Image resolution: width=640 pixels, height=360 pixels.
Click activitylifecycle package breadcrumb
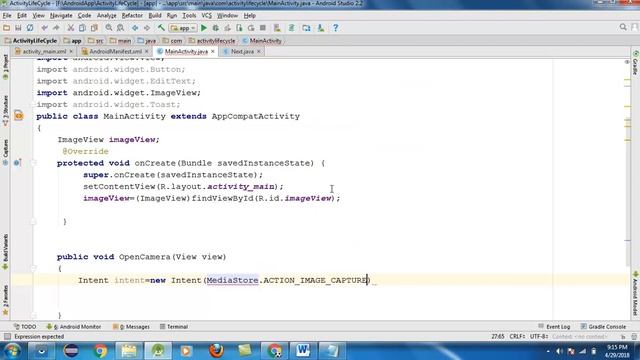pos(212,40)
